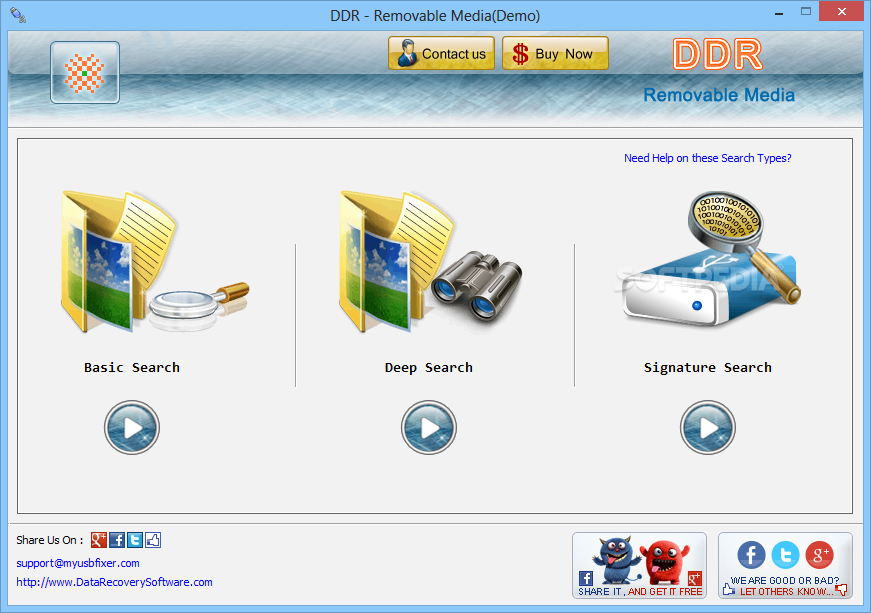Open support@myusbfixer.com email link
This screenshot has height=613, width=871.
[x=78, y=563]
